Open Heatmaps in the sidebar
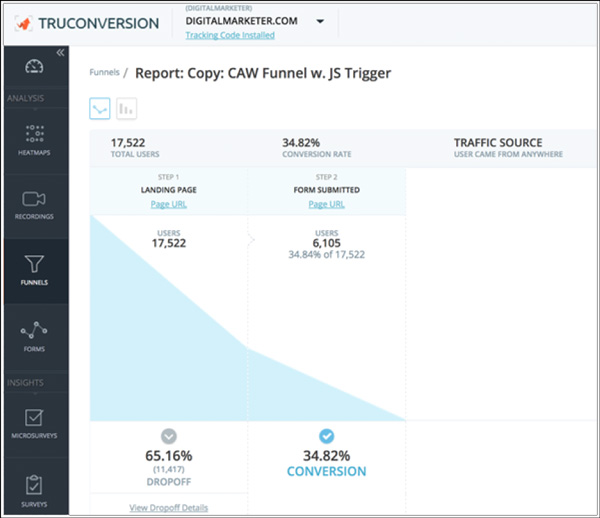The width and height of the screenshot is (600, 518). [34, 140]
